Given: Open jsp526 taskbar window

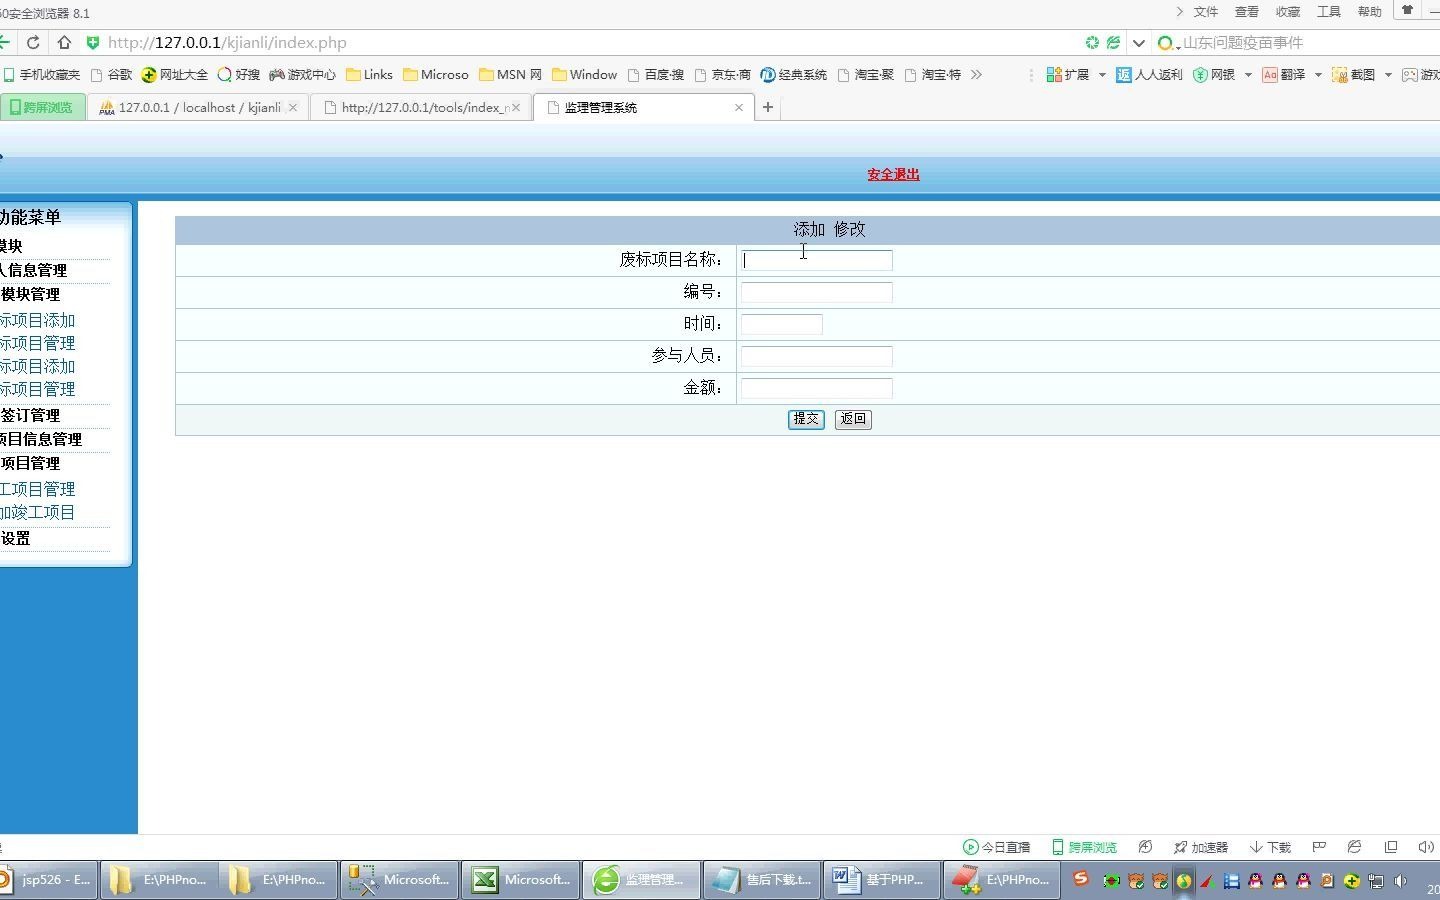Looking at the screenshot, I should pos(48,880).
